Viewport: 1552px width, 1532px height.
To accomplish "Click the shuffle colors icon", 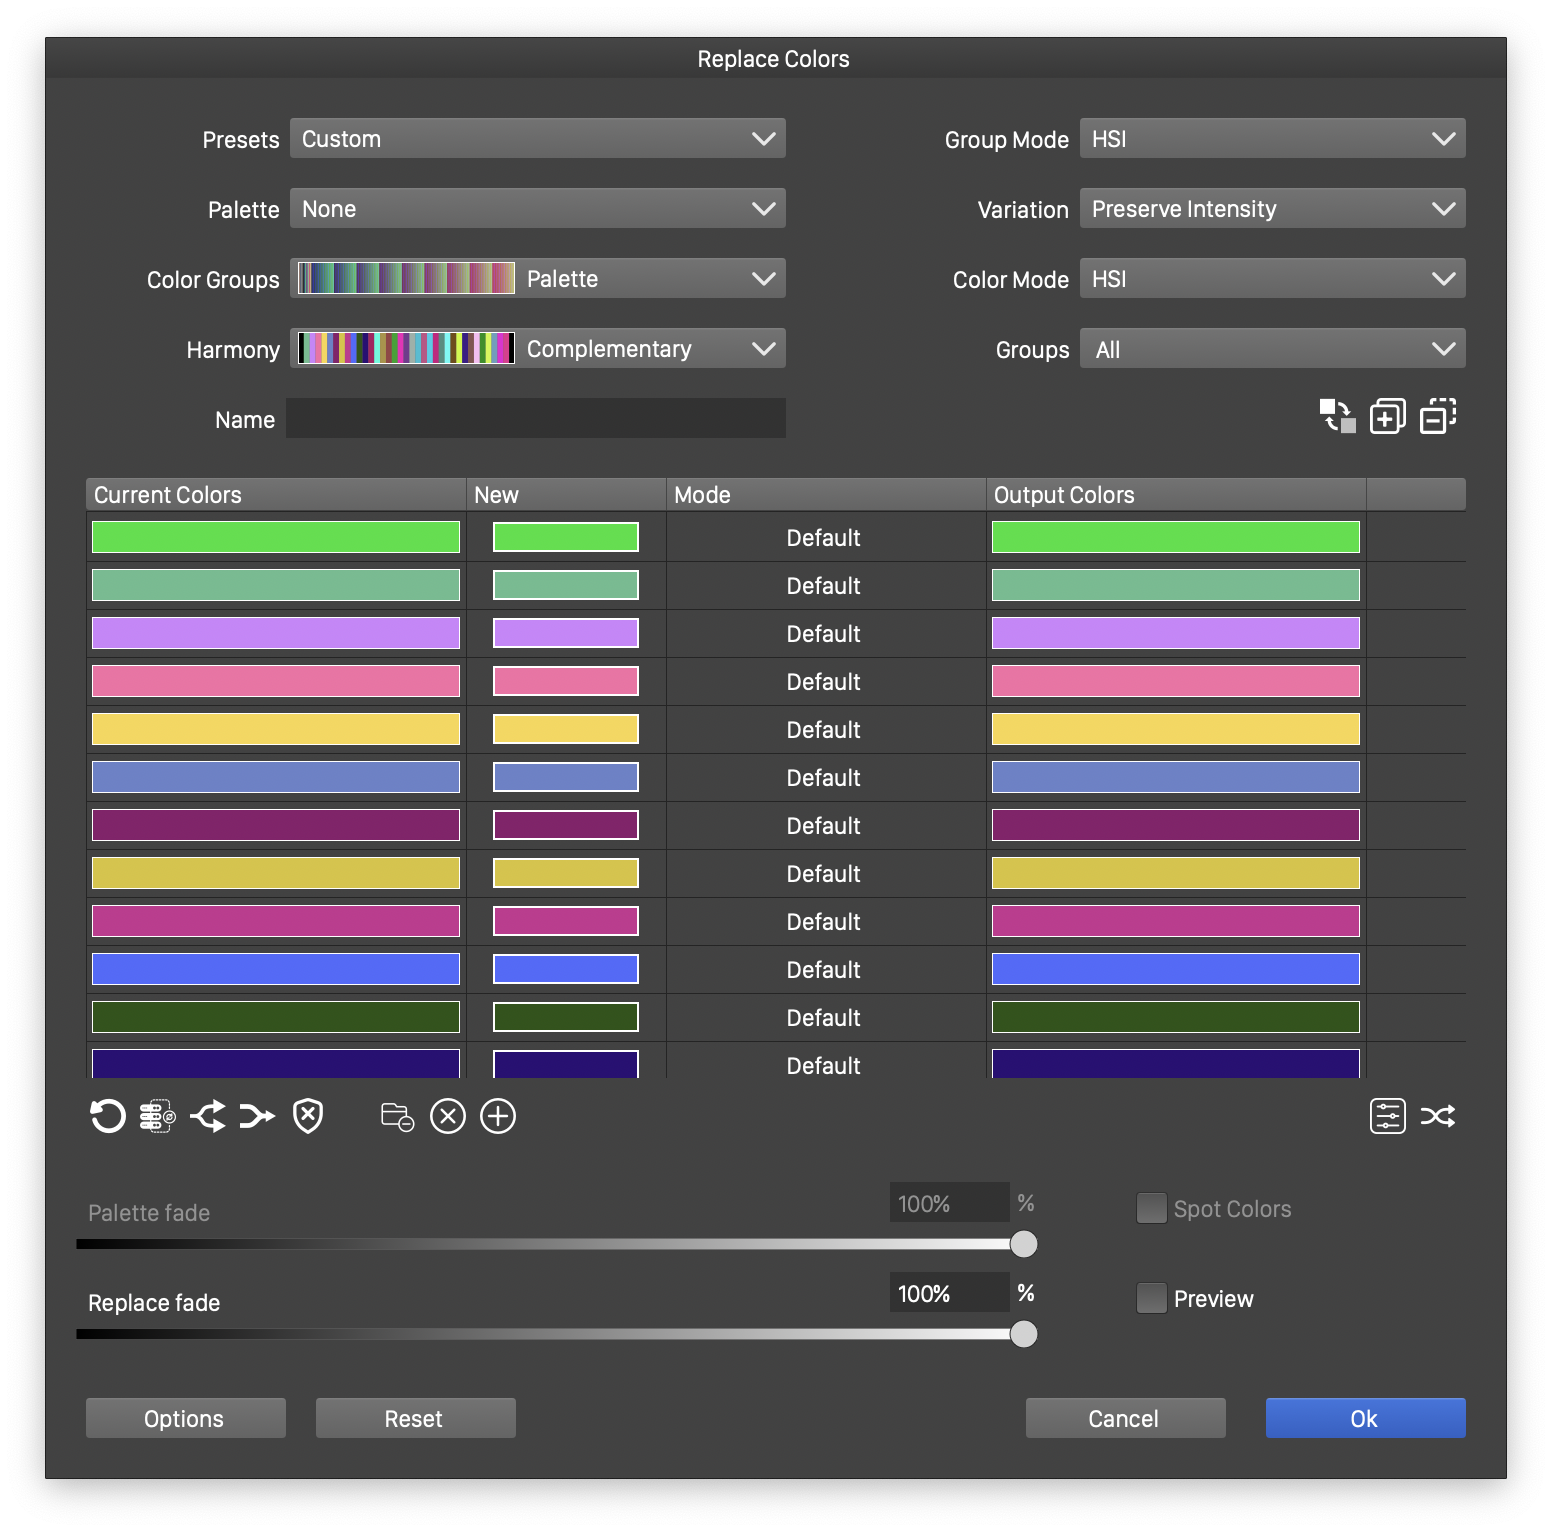I will coord(1438,1116).
